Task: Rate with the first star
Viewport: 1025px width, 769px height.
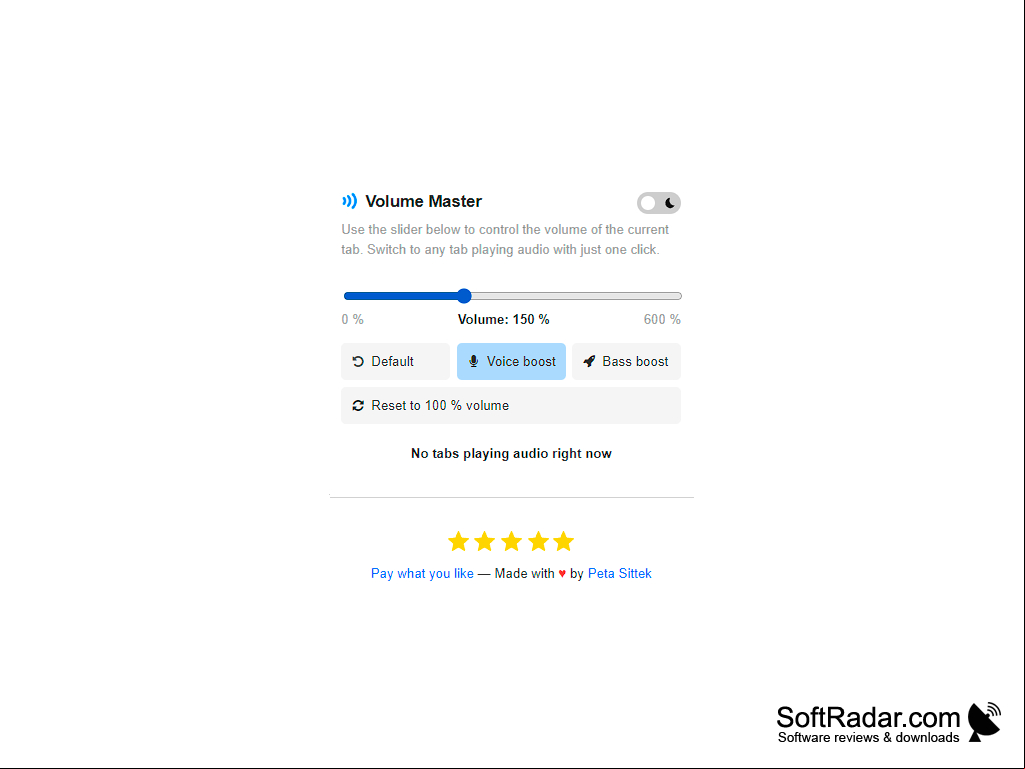Action: pos(458,541)
